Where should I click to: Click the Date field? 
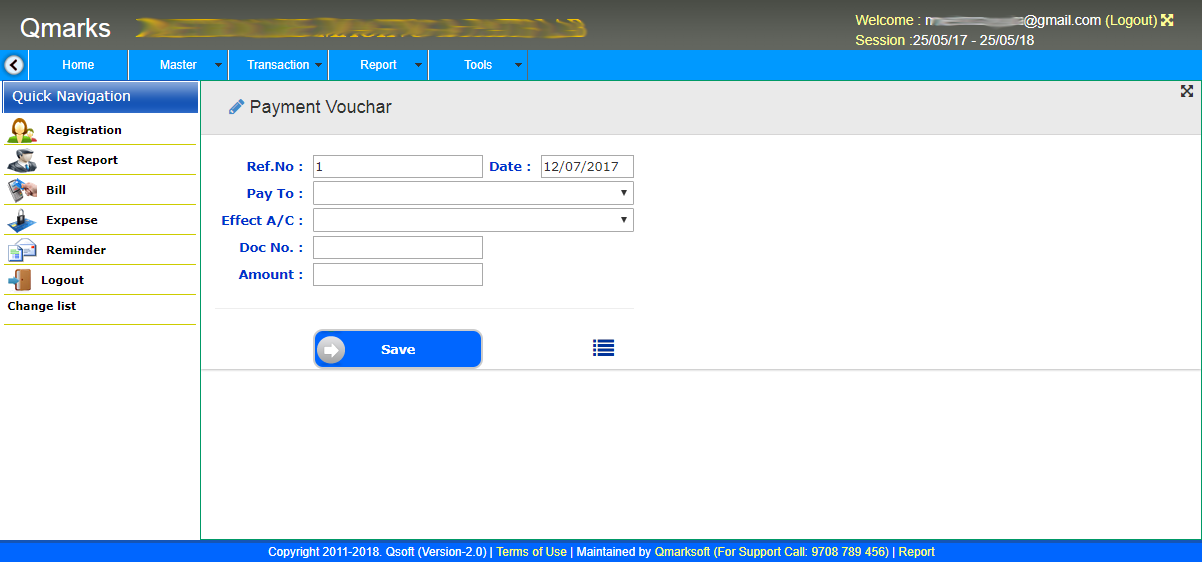(x=587, y=167)
